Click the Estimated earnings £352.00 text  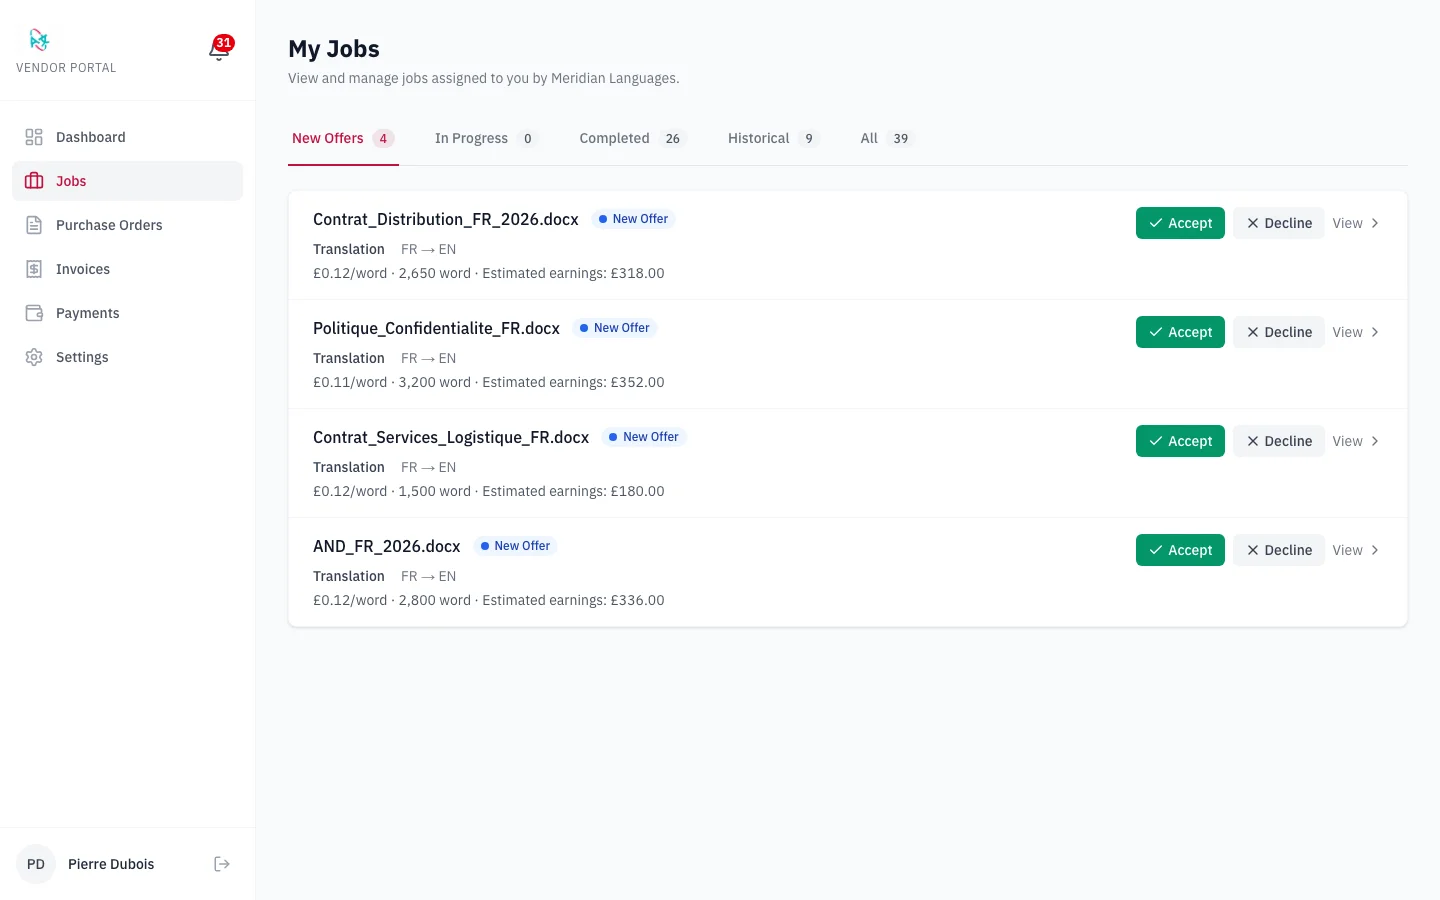tap(573, 382)
